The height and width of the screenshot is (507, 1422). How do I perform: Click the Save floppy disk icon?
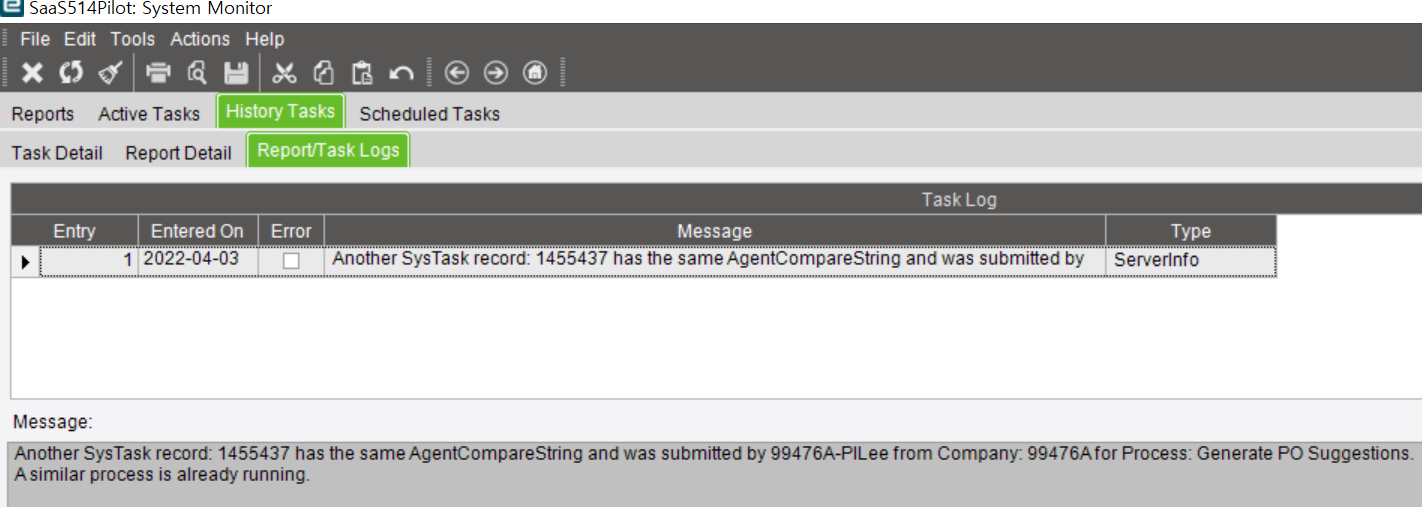tap(236, 72)
